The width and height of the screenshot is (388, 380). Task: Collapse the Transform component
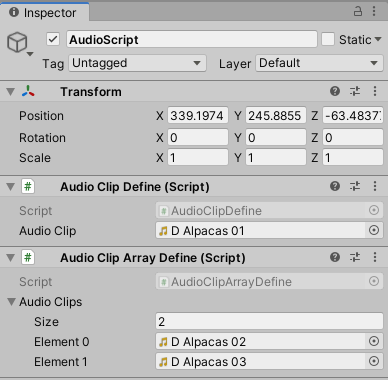(11, 92)
